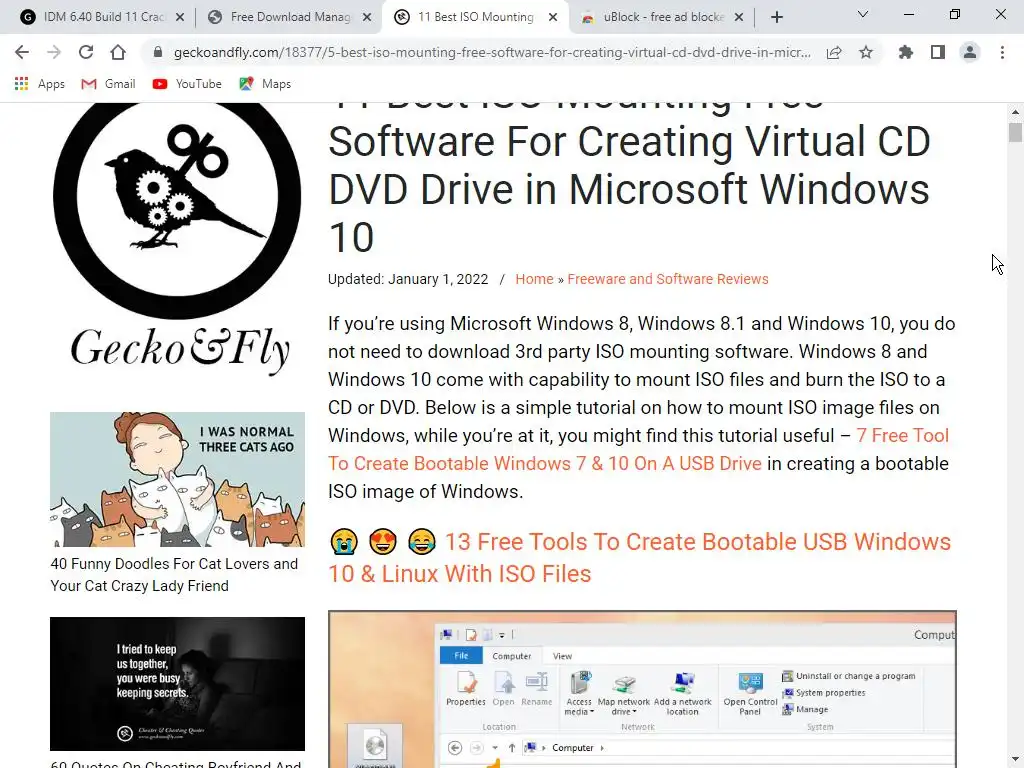Minimize the browser window
This screenshot has height=768, width=1024.
pyautogui.click(x=908, y=14)
